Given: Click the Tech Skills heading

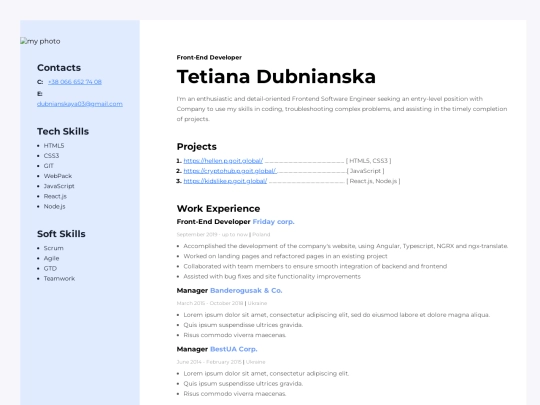Looking at the screenshot, I should click(x=63, y=131).
